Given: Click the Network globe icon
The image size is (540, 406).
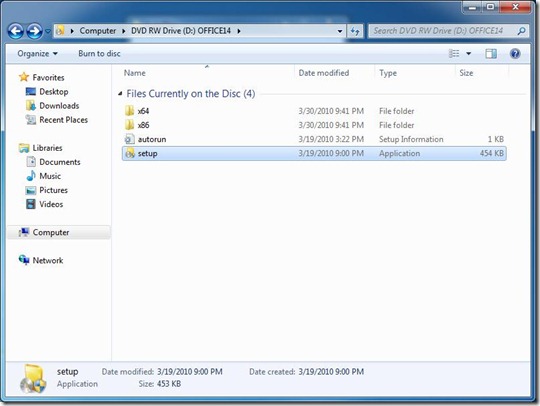Looking at the screenshot, I should (x=24, y=260).
